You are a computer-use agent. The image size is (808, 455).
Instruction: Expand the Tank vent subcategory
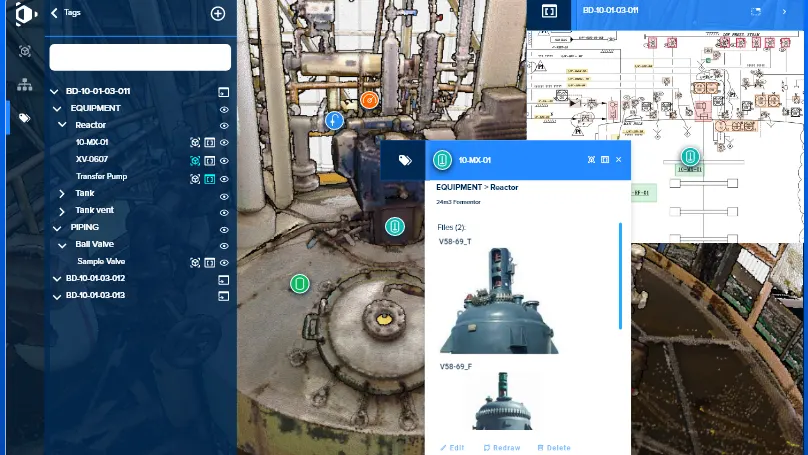pos(62,211)
